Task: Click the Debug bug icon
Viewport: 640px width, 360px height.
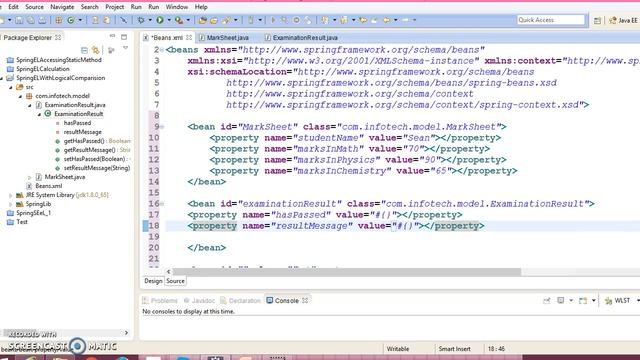Action: tap(141, 20)
